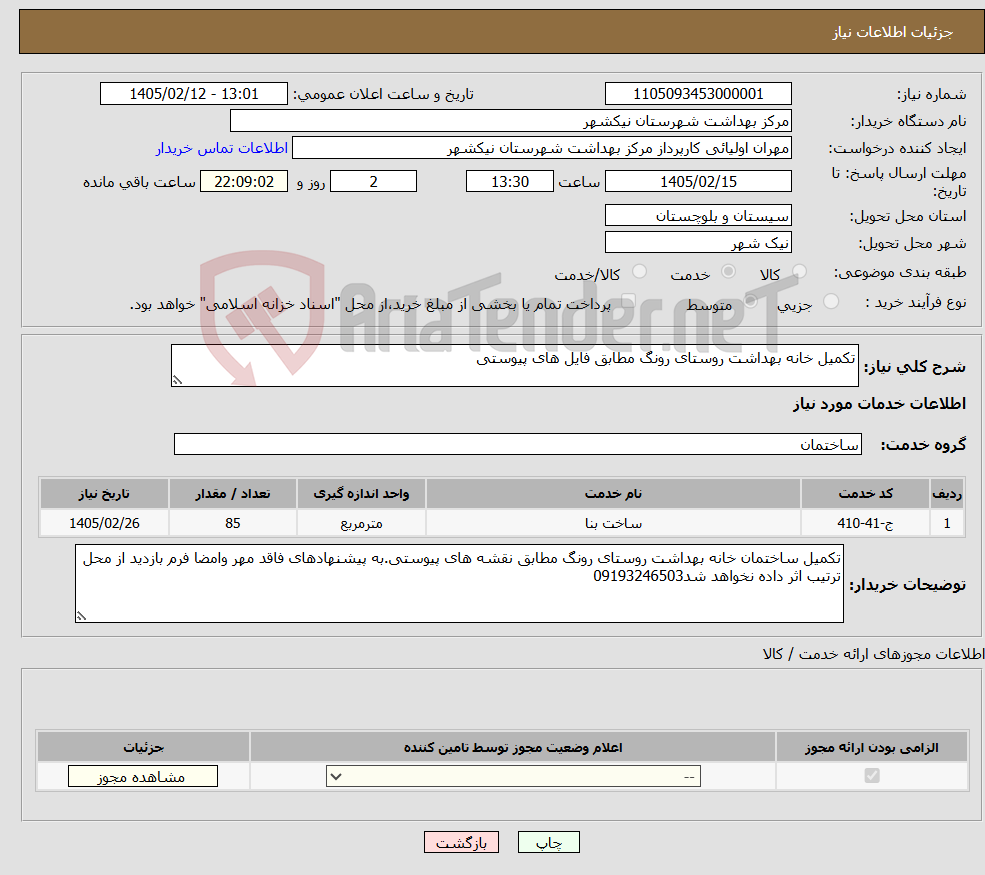Viewport: 985px width, 875px height.
Task: Click the need date cell 1405/02/26
Action: point(104,523)
